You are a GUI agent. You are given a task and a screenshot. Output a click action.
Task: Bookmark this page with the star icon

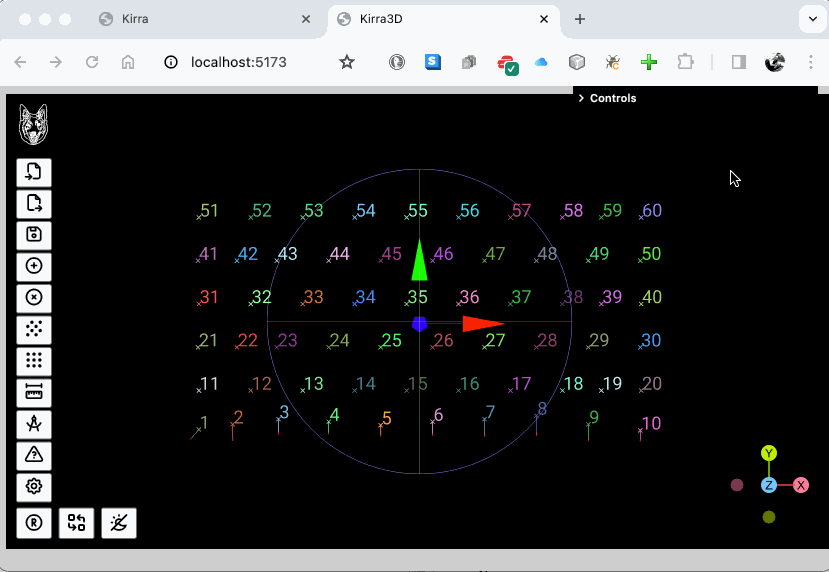347,62
